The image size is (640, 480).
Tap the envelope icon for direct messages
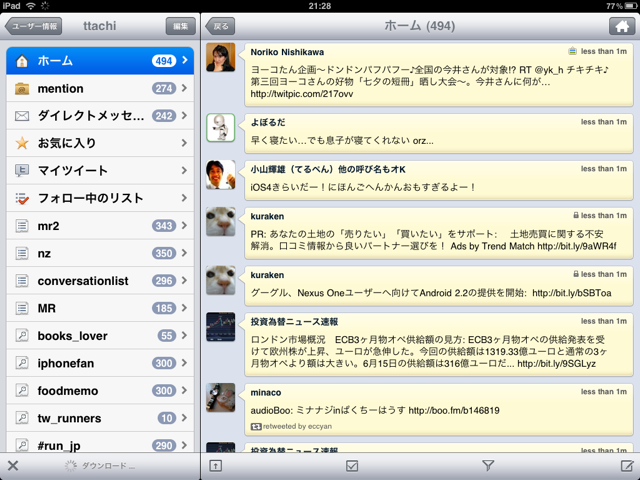click(x=22, y=116)
